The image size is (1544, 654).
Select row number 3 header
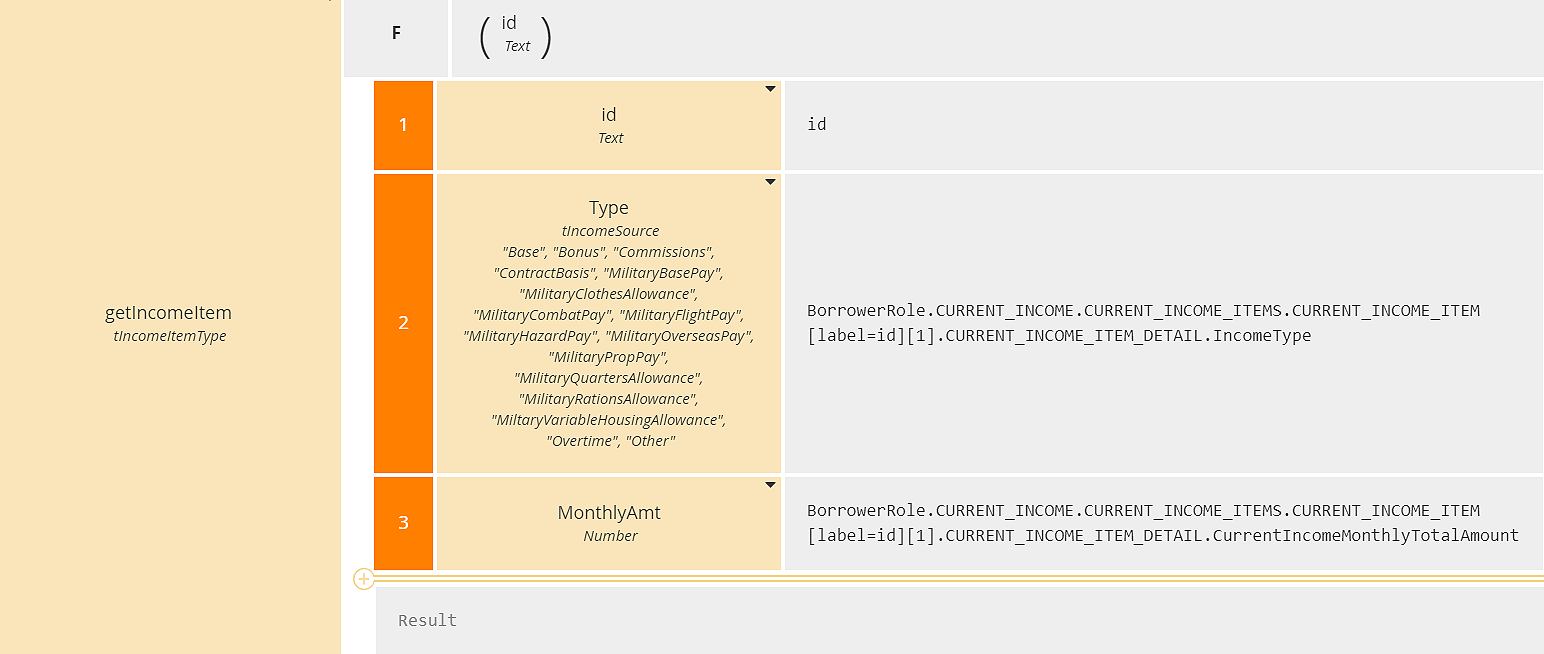click(x=403, y=523)
